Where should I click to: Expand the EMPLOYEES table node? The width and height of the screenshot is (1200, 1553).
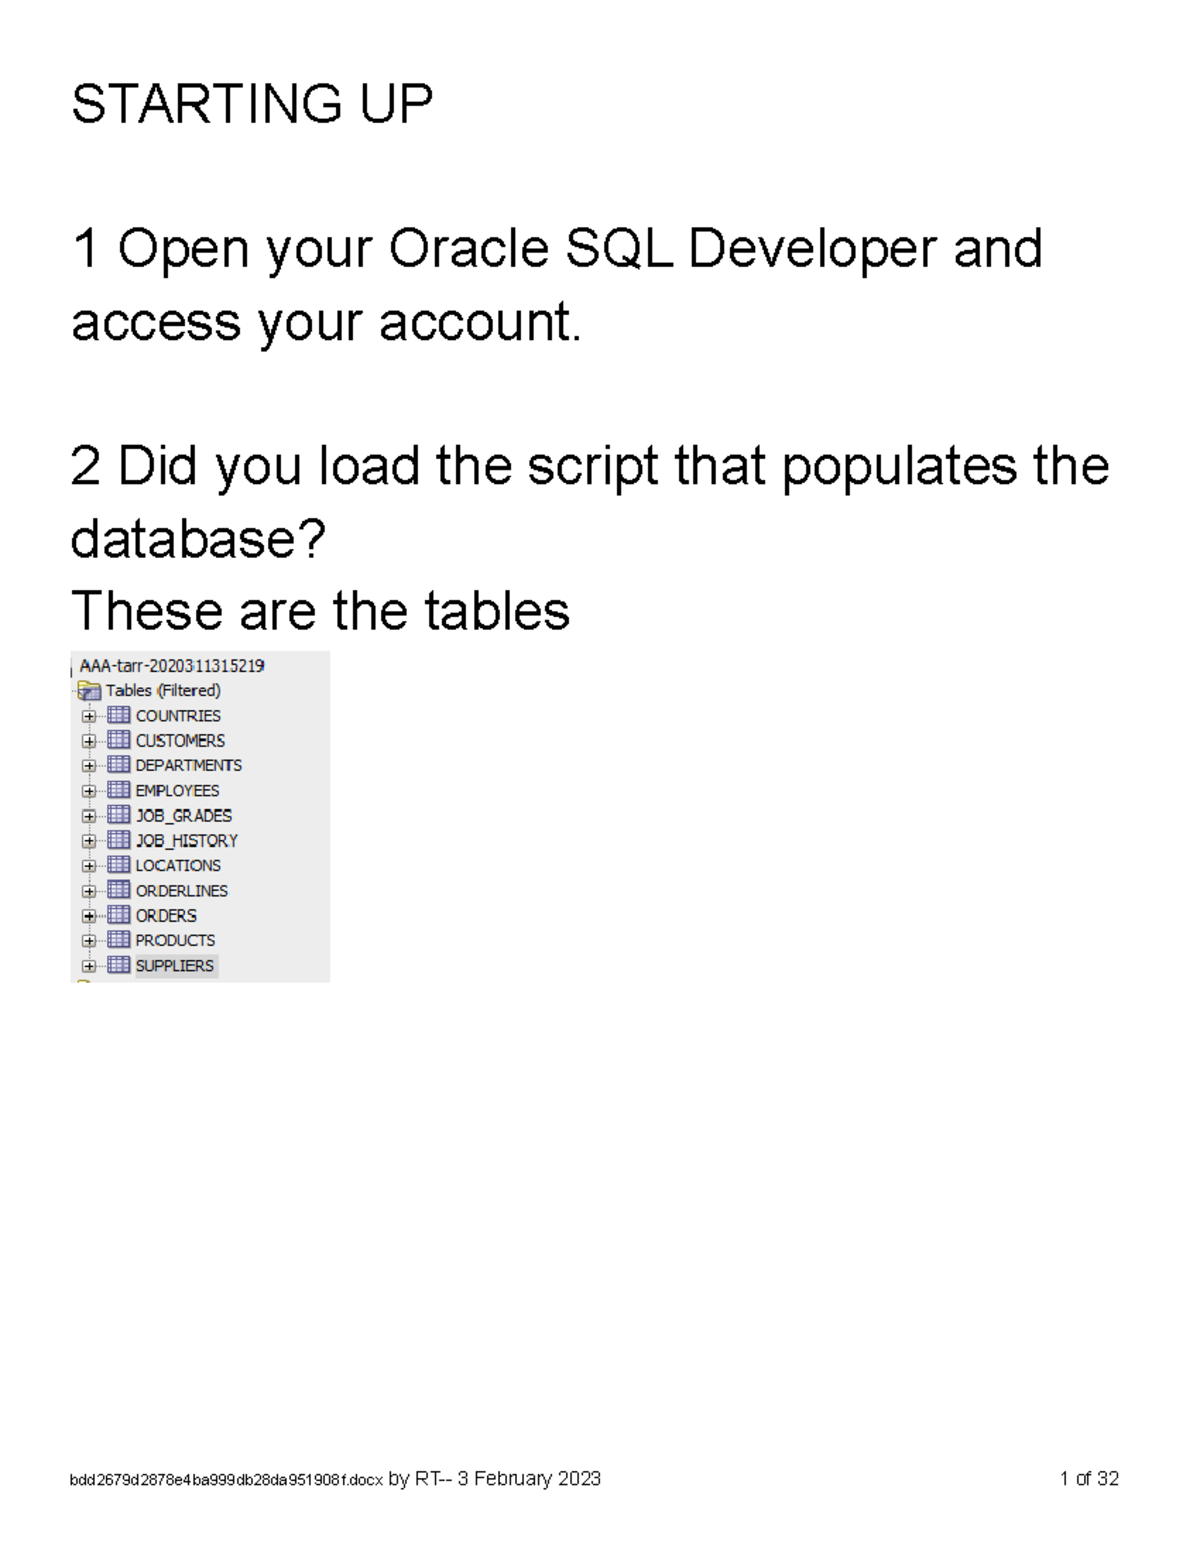[x=90, y=792]
